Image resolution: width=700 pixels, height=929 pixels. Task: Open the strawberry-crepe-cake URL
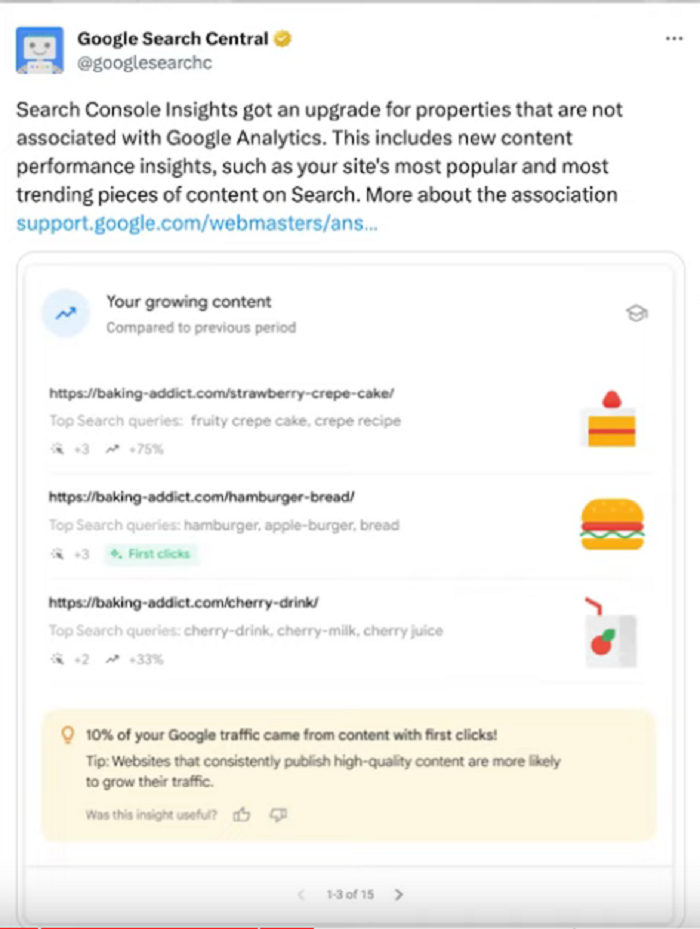[x=221, y=393]
